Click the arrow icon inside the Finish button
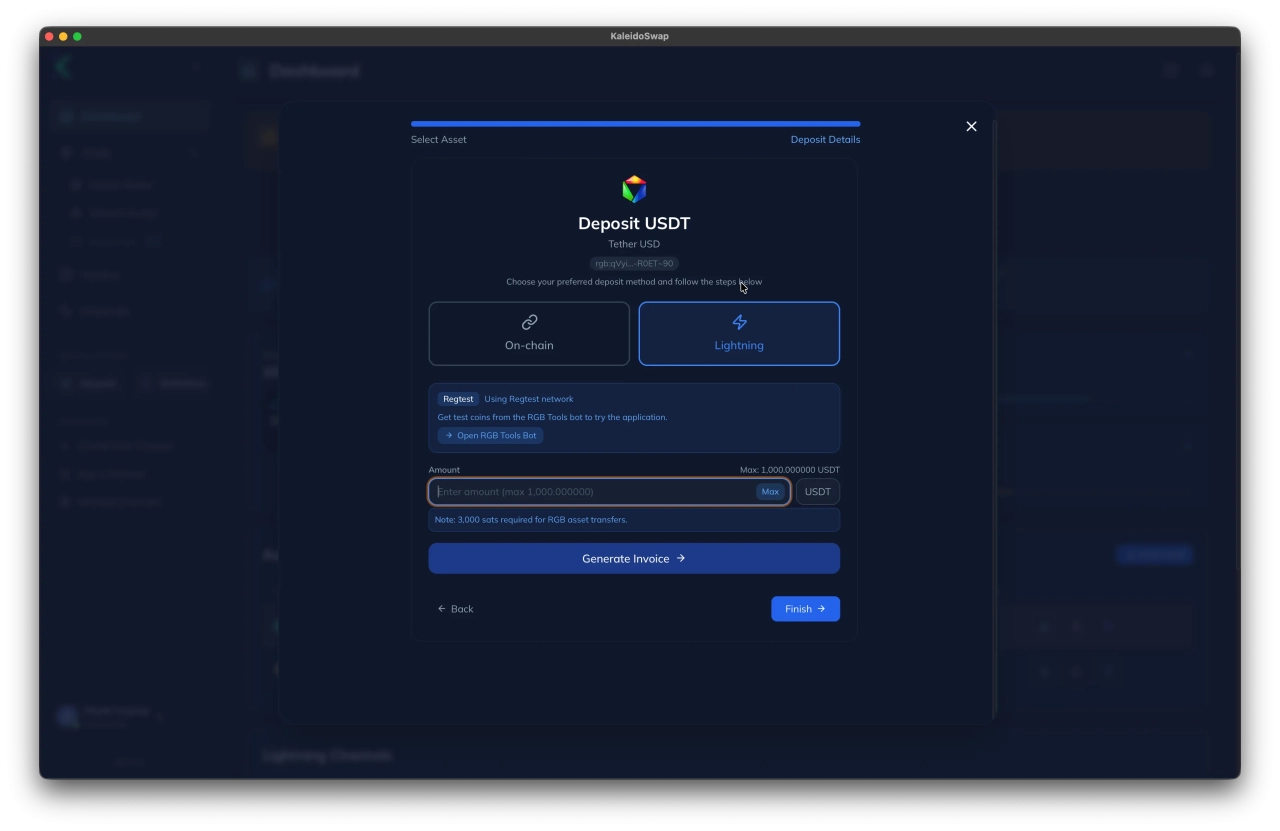 [821, 608]
